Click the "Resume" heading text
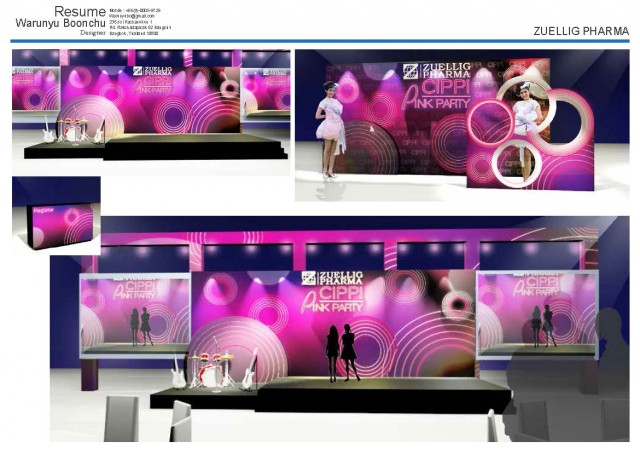Screen dimensions: 640x453 tap(80, 11)
